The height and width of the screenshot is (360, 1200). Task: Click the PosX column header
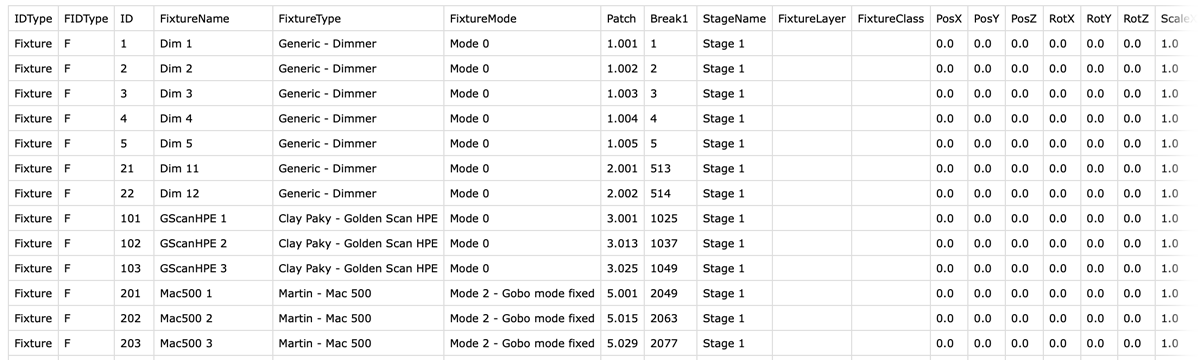click(x=949, y=19)
